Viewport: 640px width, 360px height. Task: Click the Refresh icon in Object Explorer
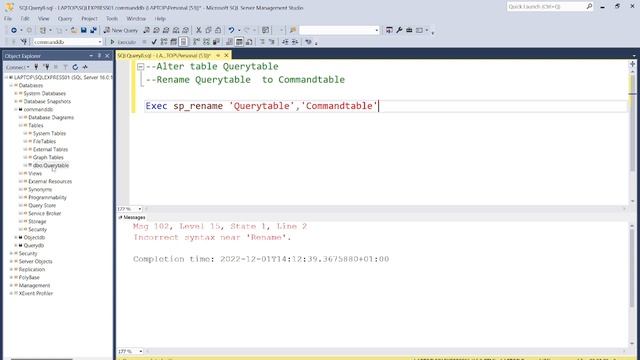pos(75,67)
